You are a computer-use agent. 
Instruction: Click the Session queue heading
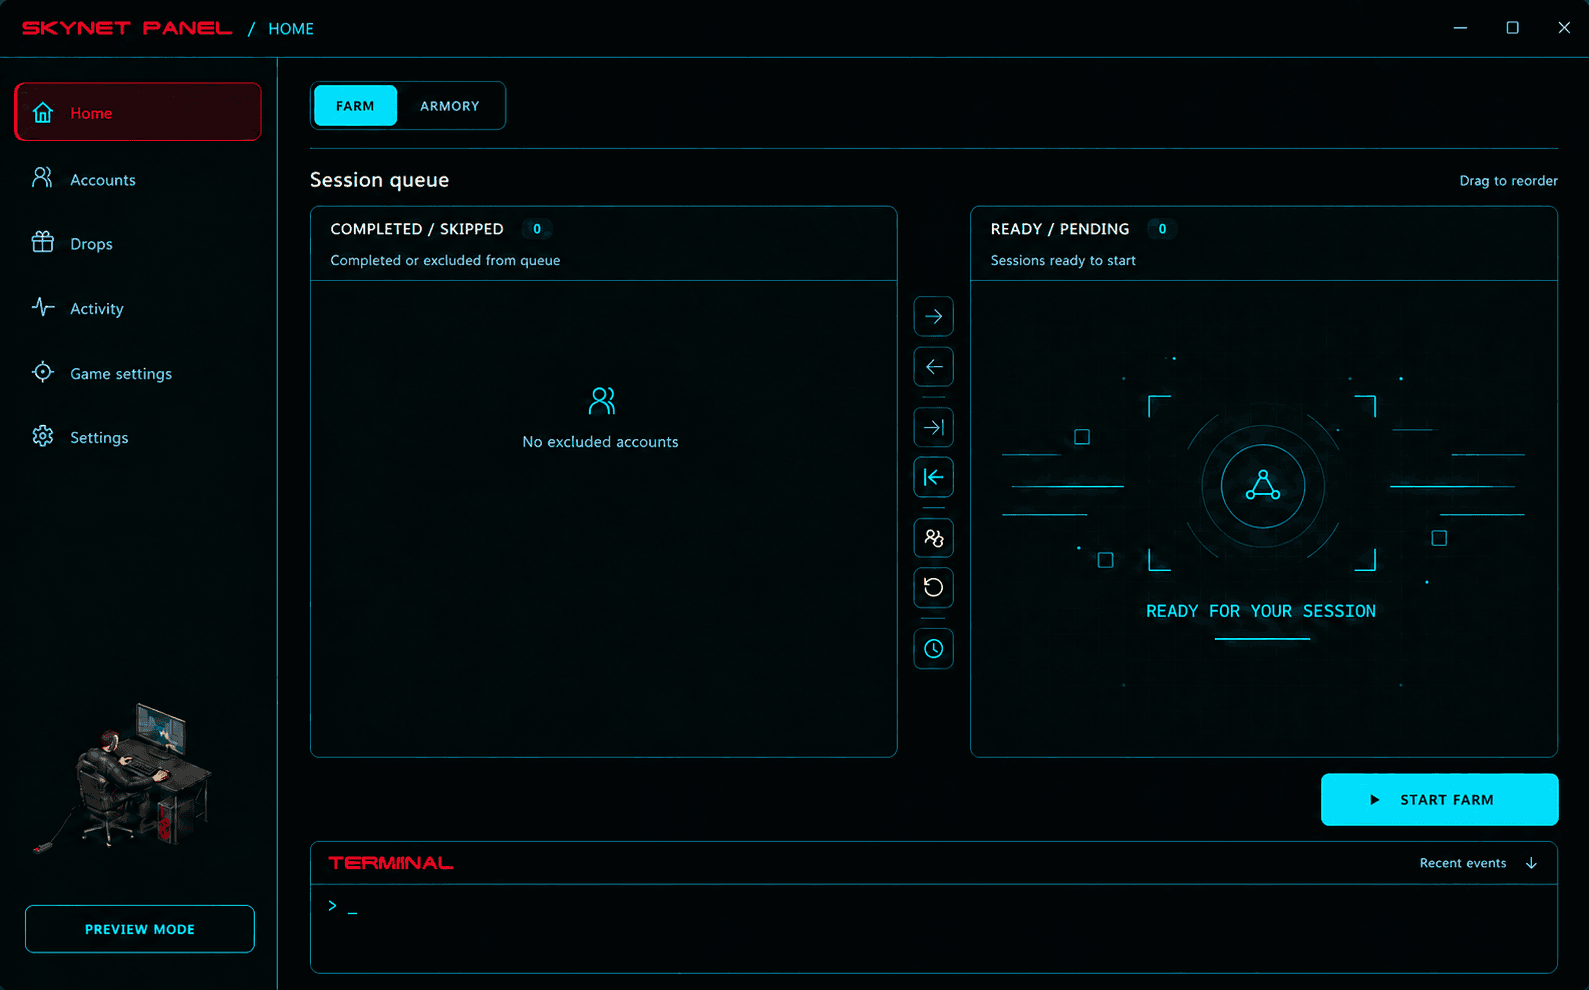[379, 180]
